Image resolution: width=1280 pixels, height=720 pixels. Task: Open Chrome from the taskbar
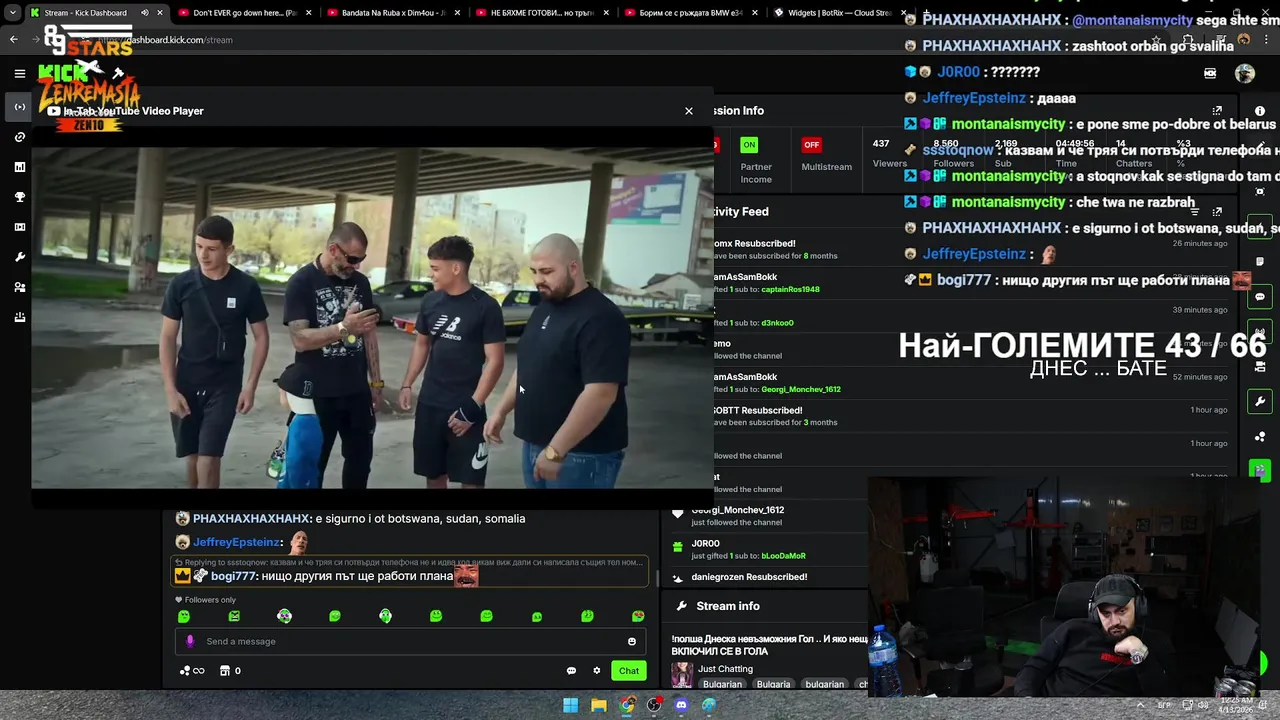[x=626, y=705]
